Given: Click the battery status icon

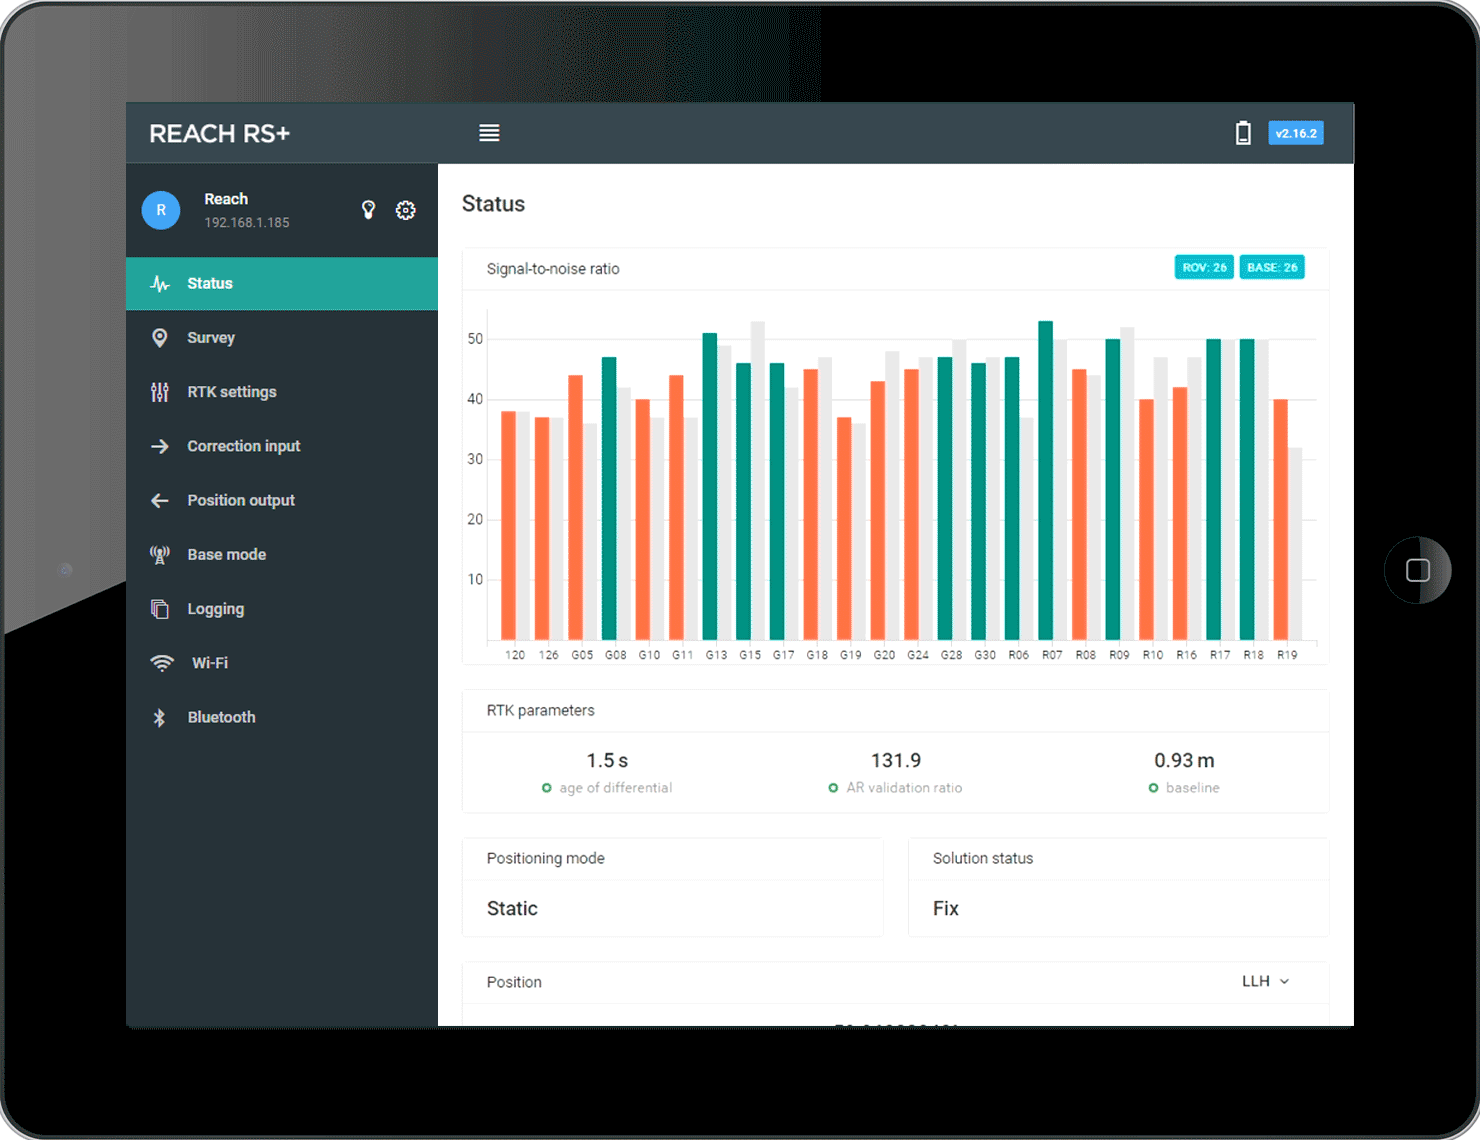Looking at the screenshot, I should click(x=1243, y=133).
